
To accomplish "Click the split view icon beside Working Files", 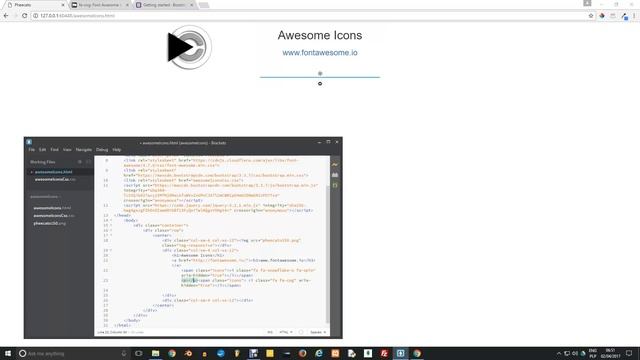I will pyautogui.click(x=89, y=162).
